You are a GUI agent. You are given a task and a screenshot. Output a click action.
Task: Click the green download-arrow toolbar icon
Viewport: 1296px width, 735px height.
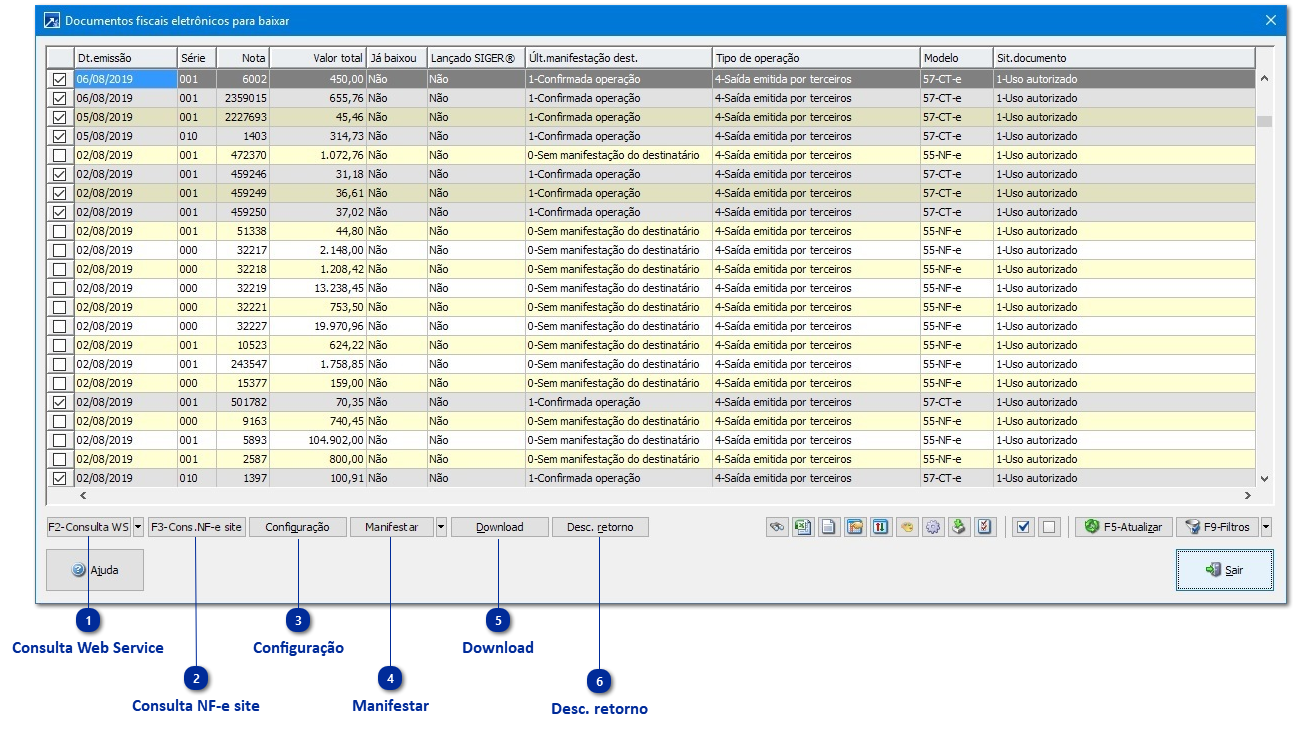click(x=959, y=527)
